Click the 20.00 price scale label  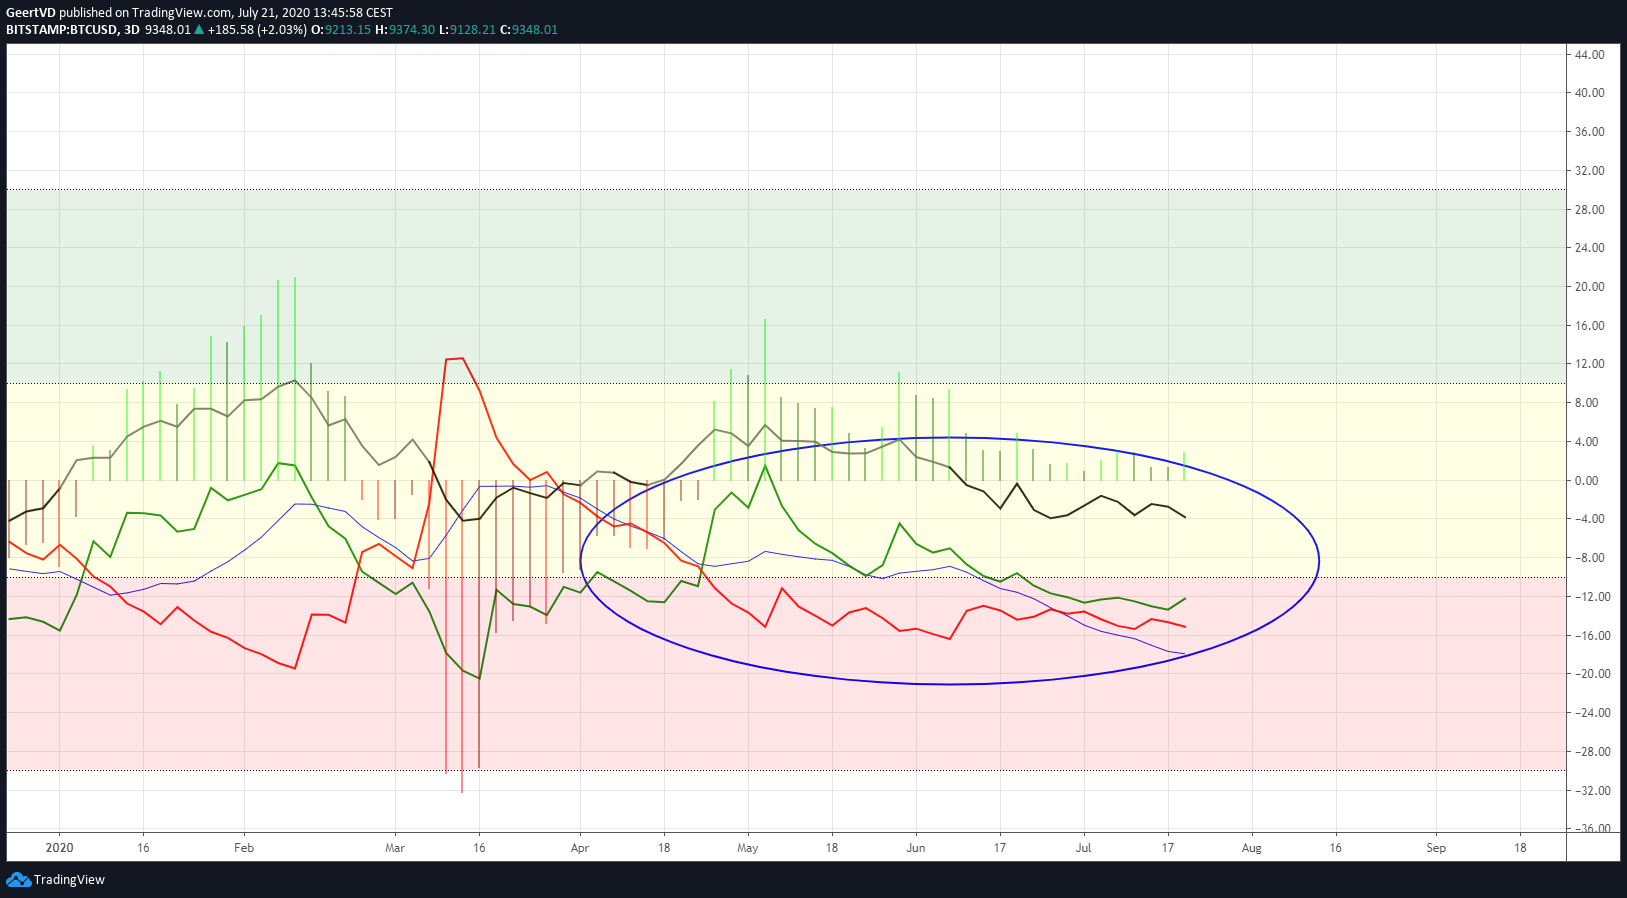[x=1590, y=287]
